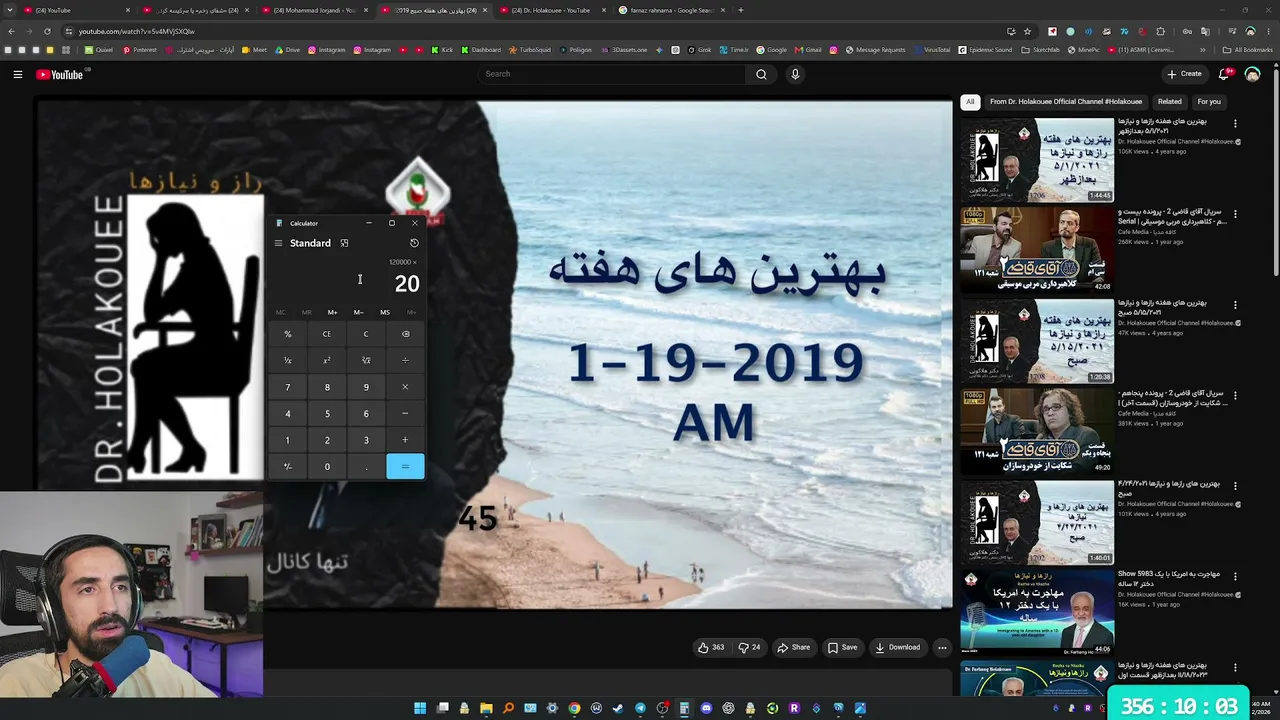Toggle Calculator keep-on-top mode icon
Screen dimensions: 1280x720
pos(344,243)
